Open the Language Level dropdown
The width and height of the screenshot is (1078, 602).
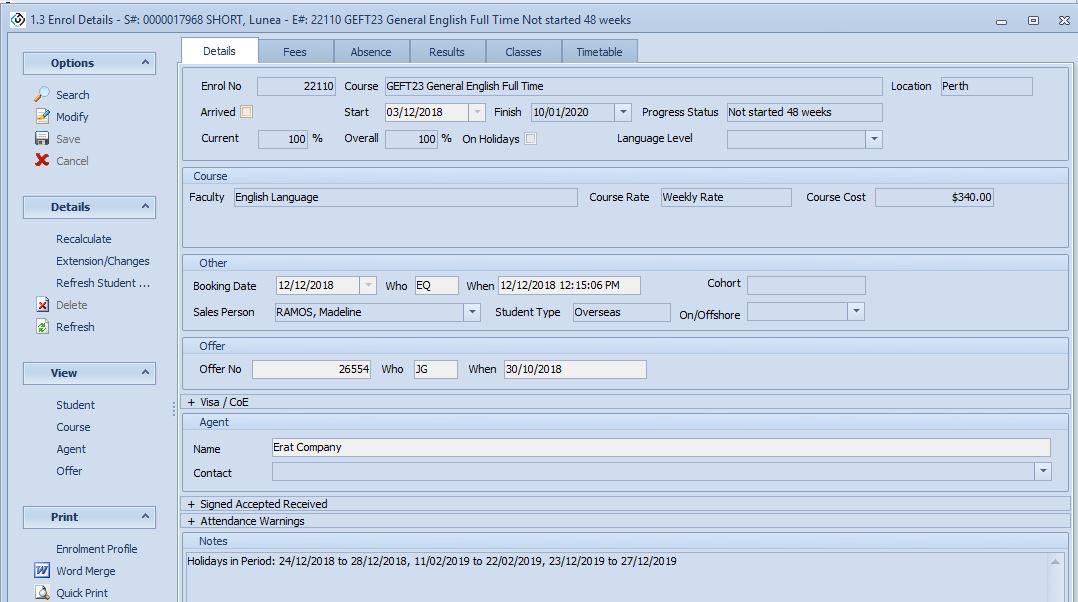pyautogui.click(x=874, y=139)
